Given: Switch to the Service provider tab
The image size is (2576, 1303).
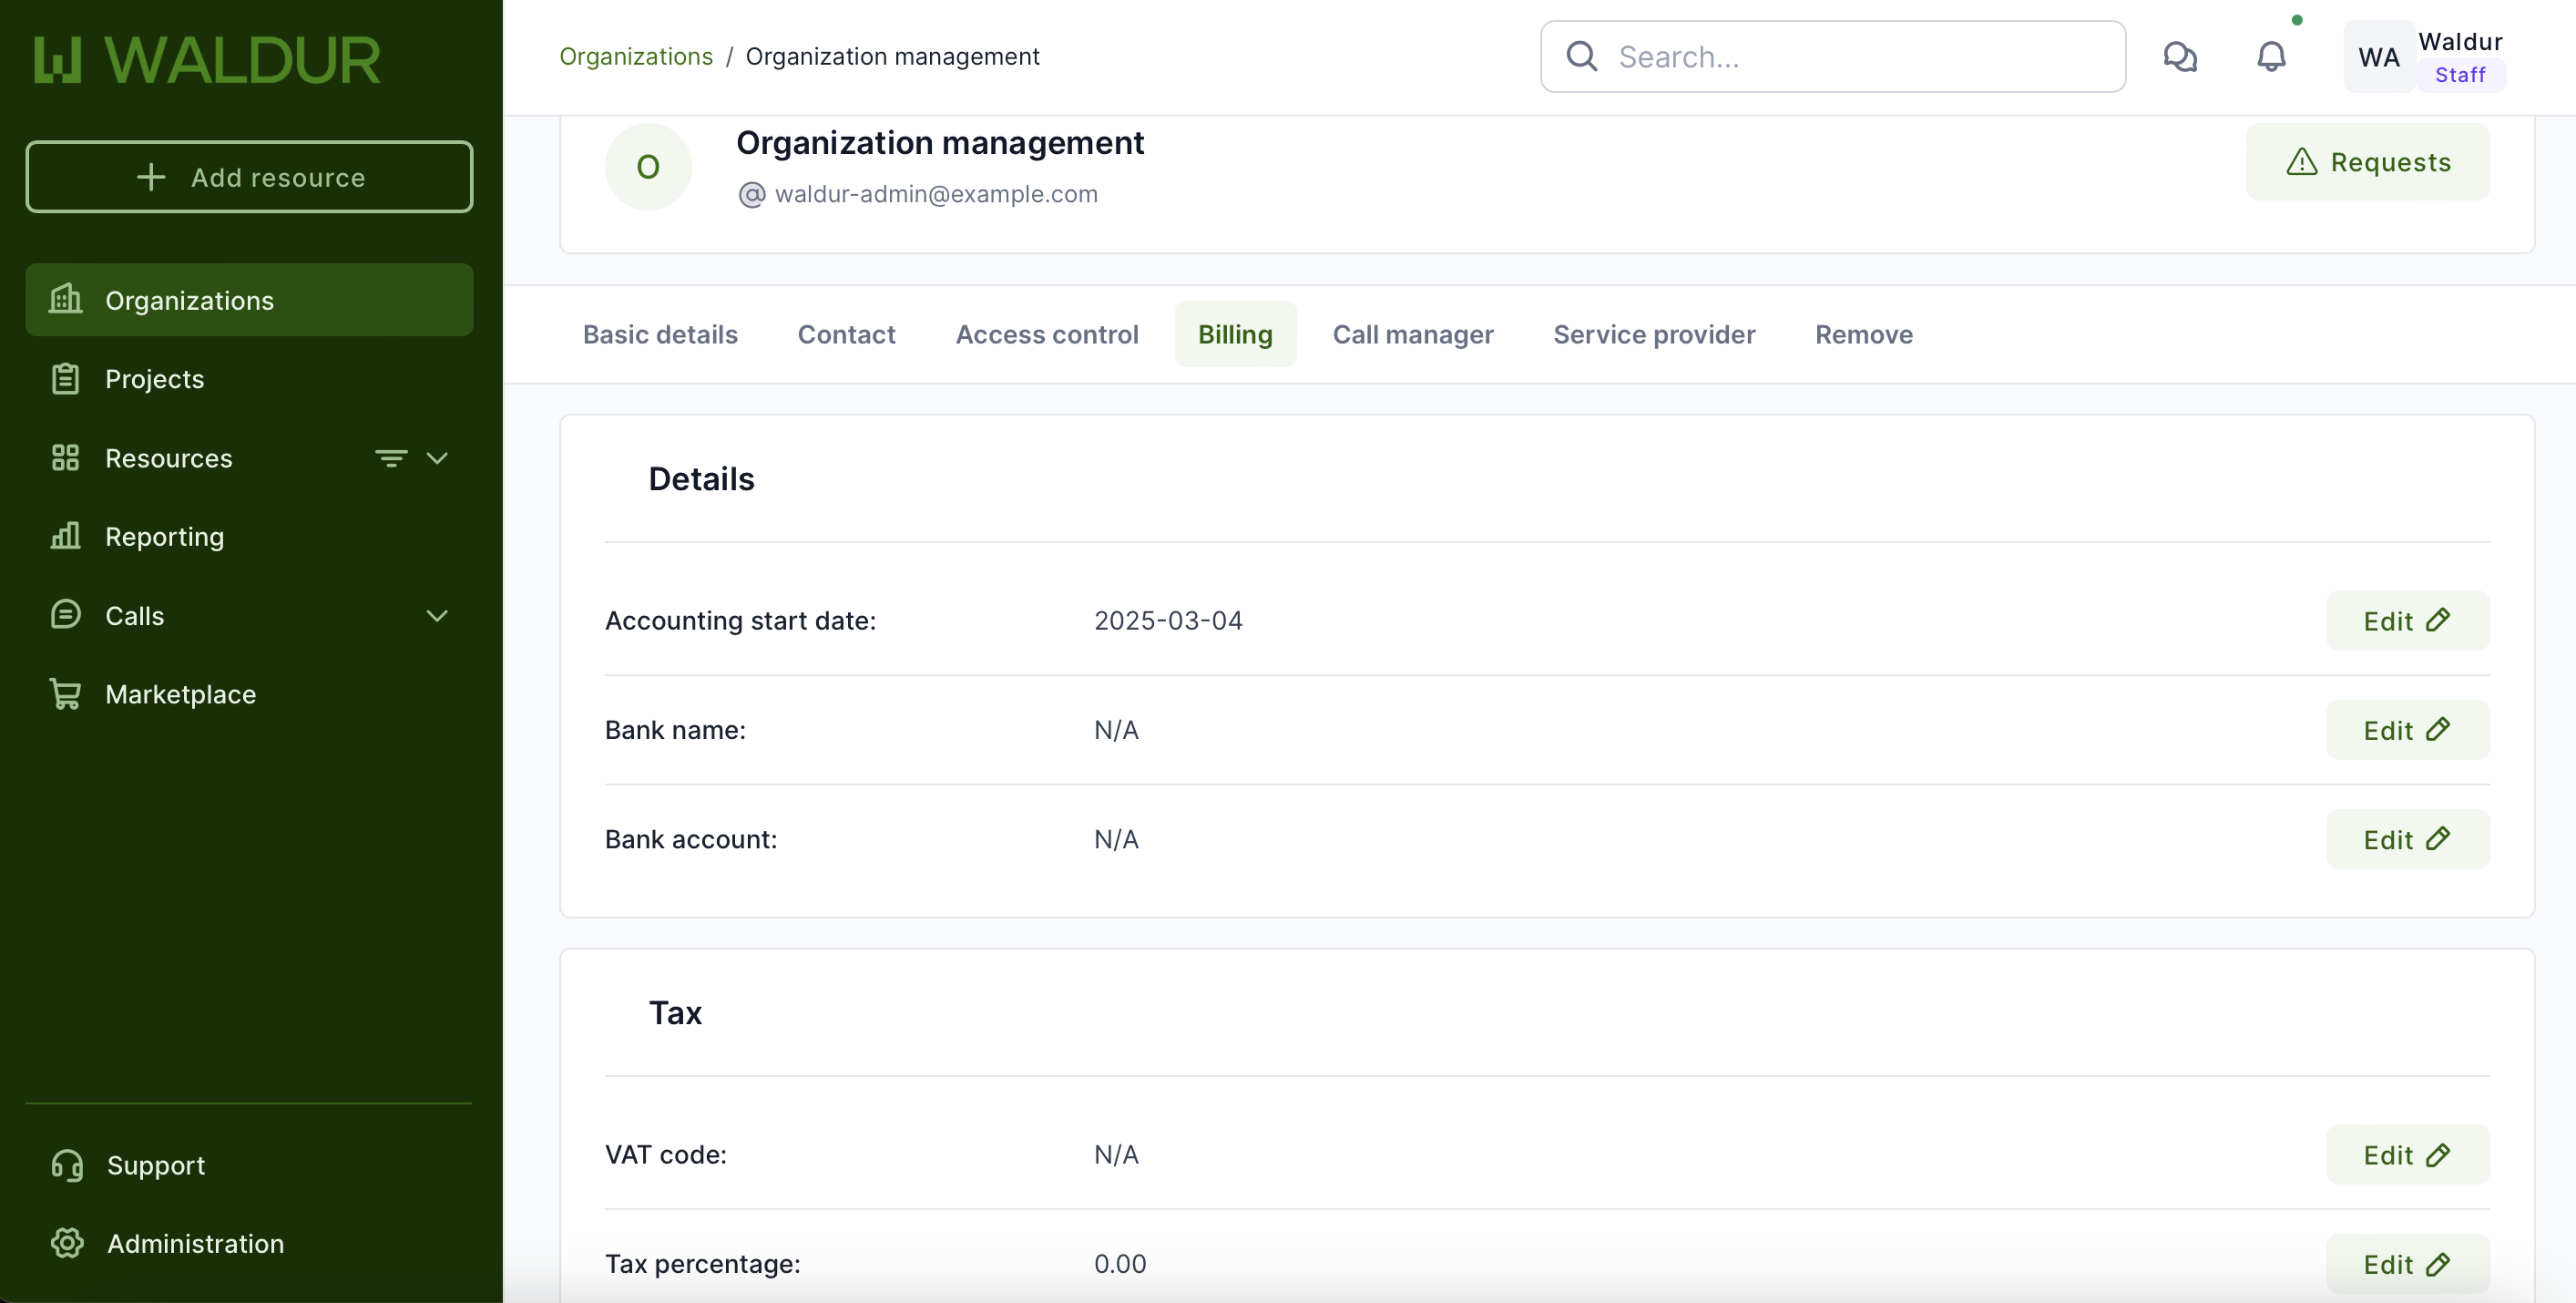Looking at the screenshot, I should pos(1653,334).
